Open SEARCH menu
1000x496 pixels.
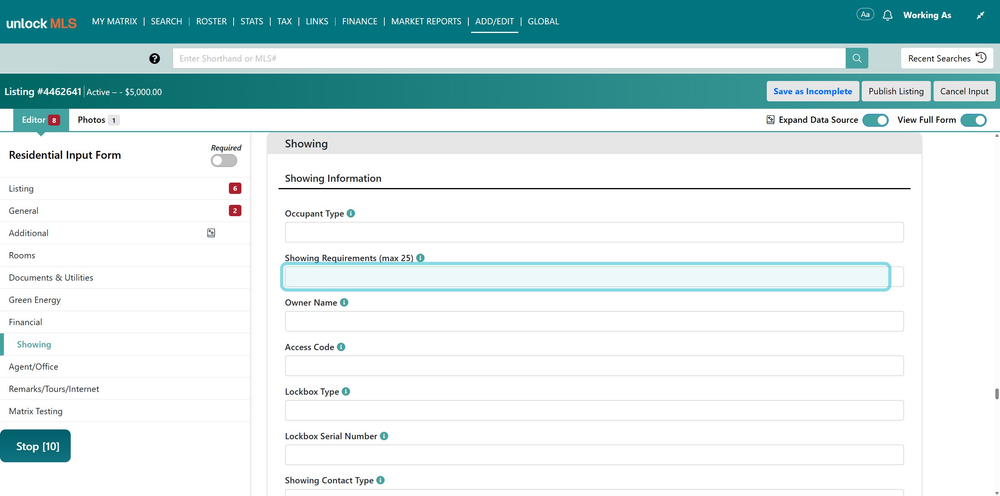coord(166,21)
